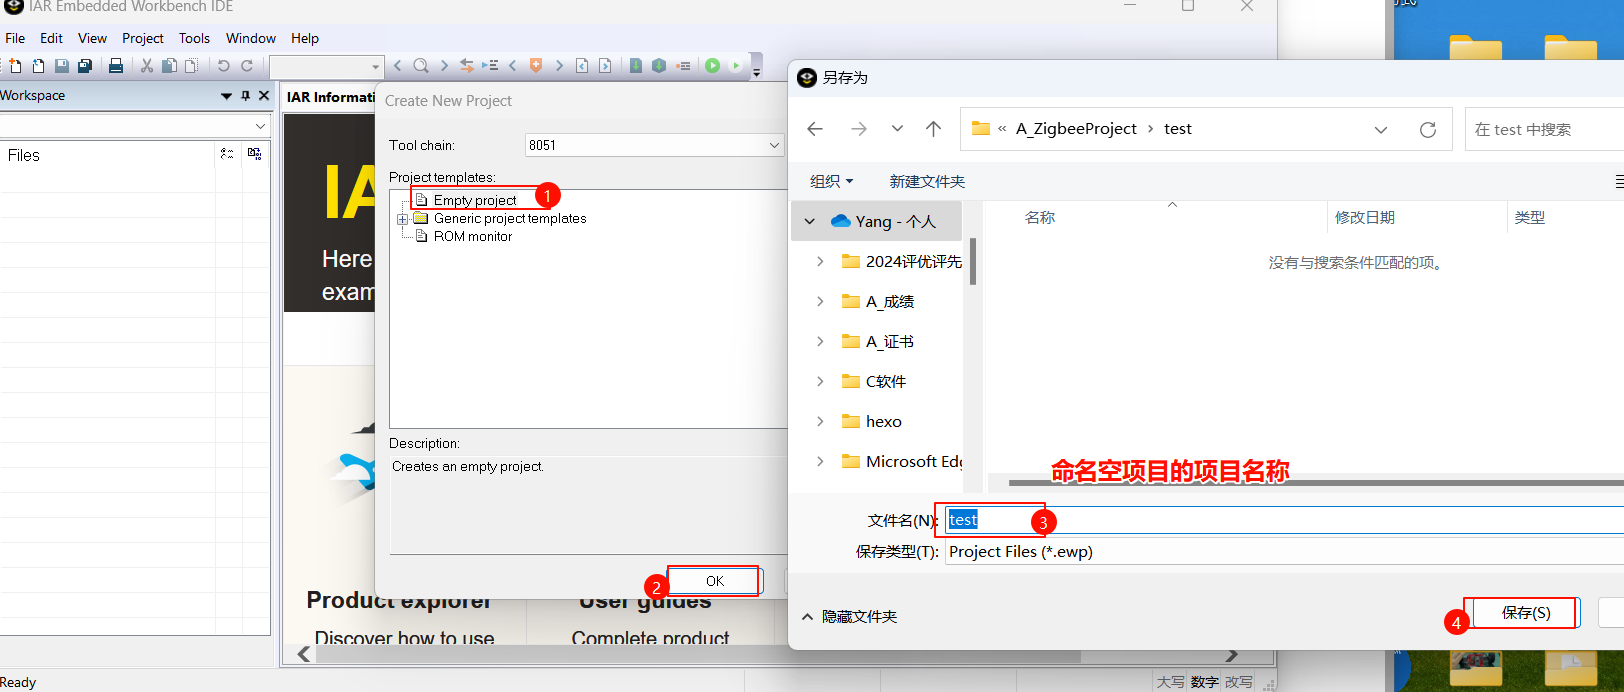Open address bar history dropdown
This screenshot has height=692, width=1624.
[1381, 130]
